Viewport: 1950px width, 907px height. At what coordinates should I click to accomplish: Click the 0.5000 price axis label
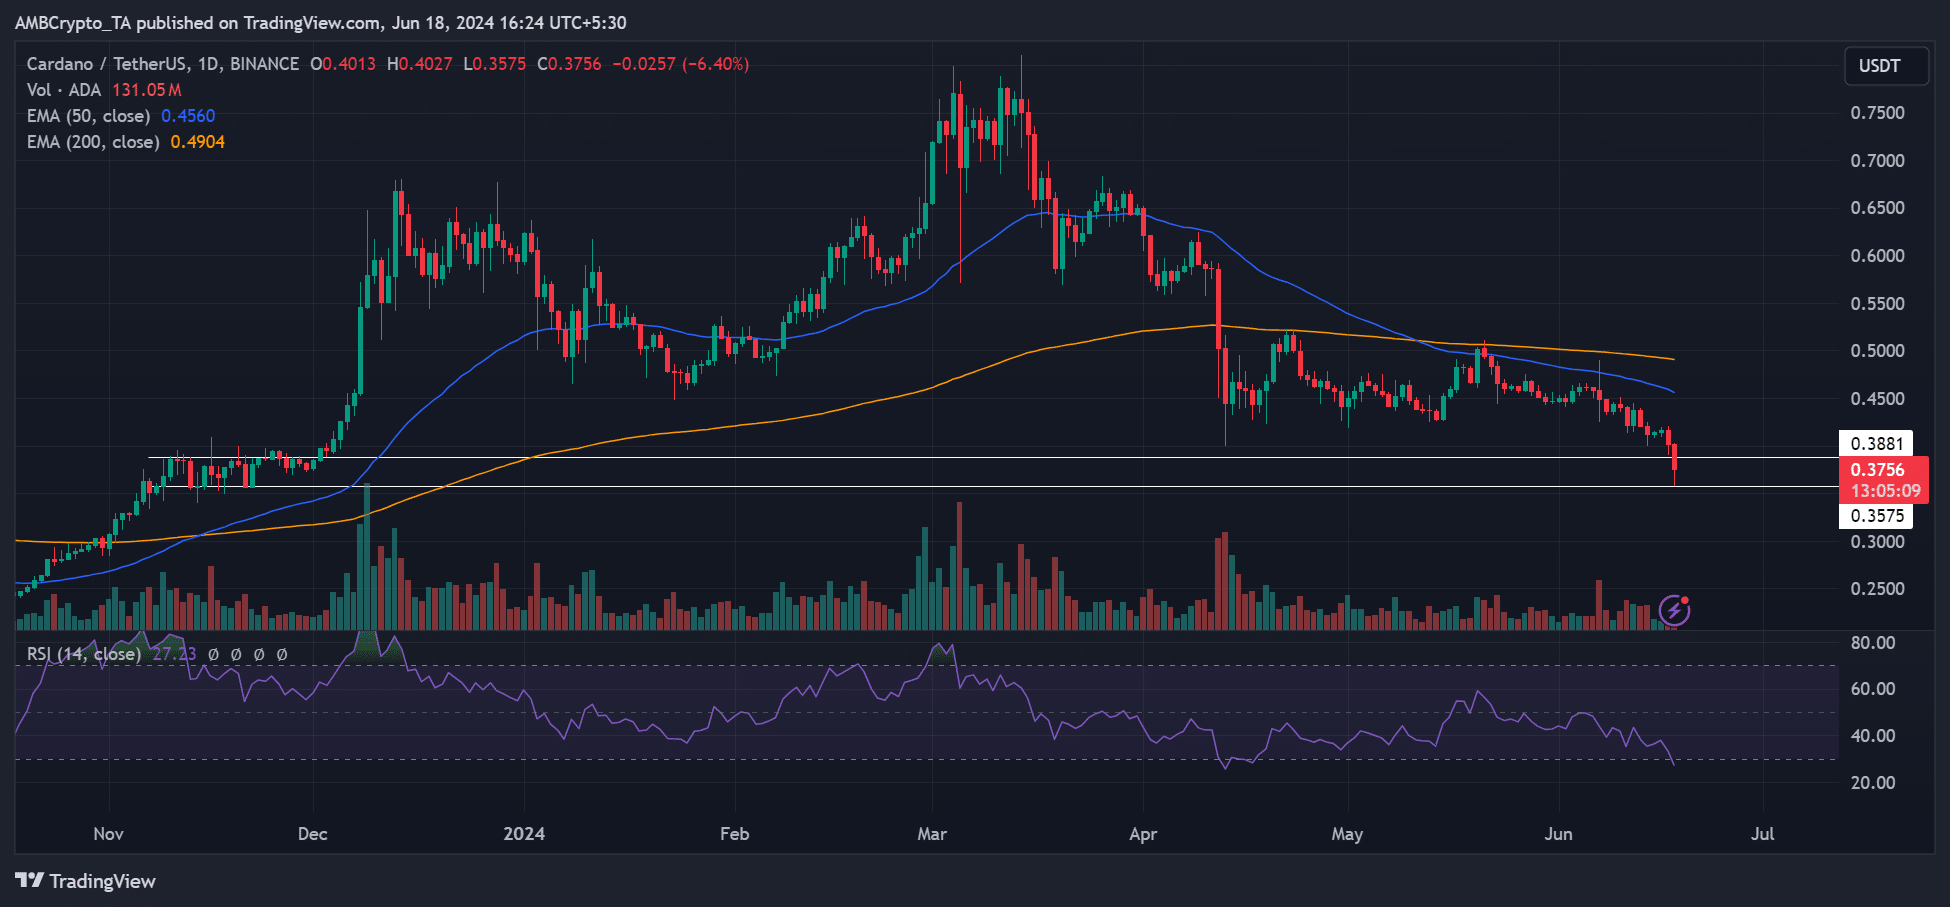click(x=1877, y=351)
